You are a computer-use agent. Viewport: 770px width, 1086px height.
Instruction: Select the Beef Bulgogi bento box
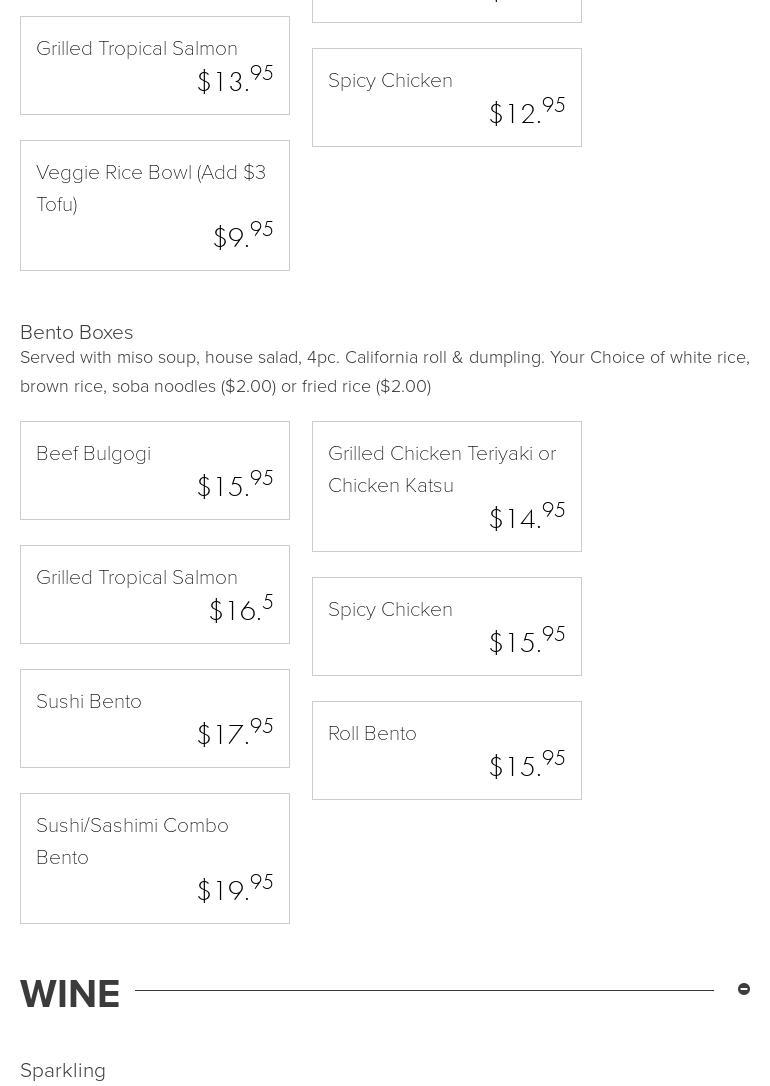coord(155,470)
